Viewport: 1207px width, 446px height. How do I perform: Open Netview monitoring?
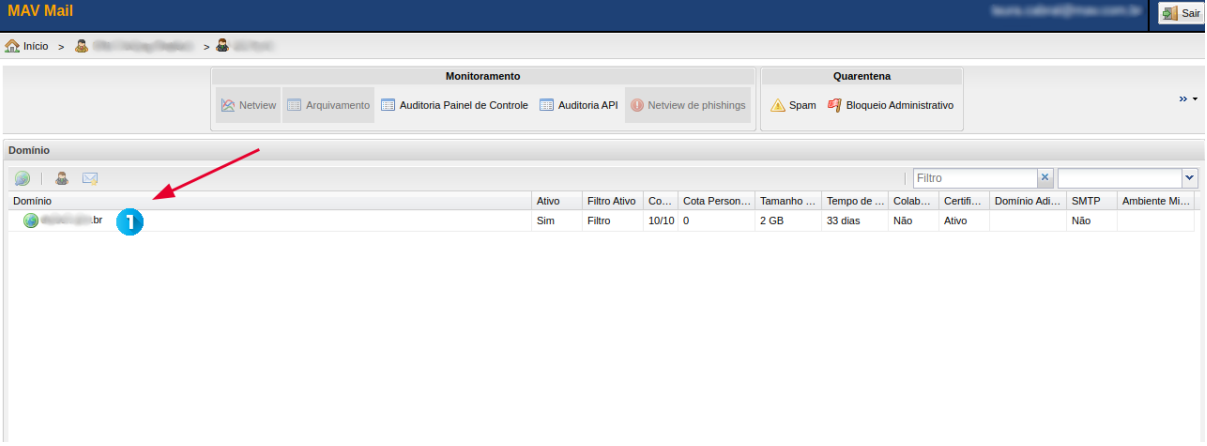pyautogui.click(x=248, y=105)
